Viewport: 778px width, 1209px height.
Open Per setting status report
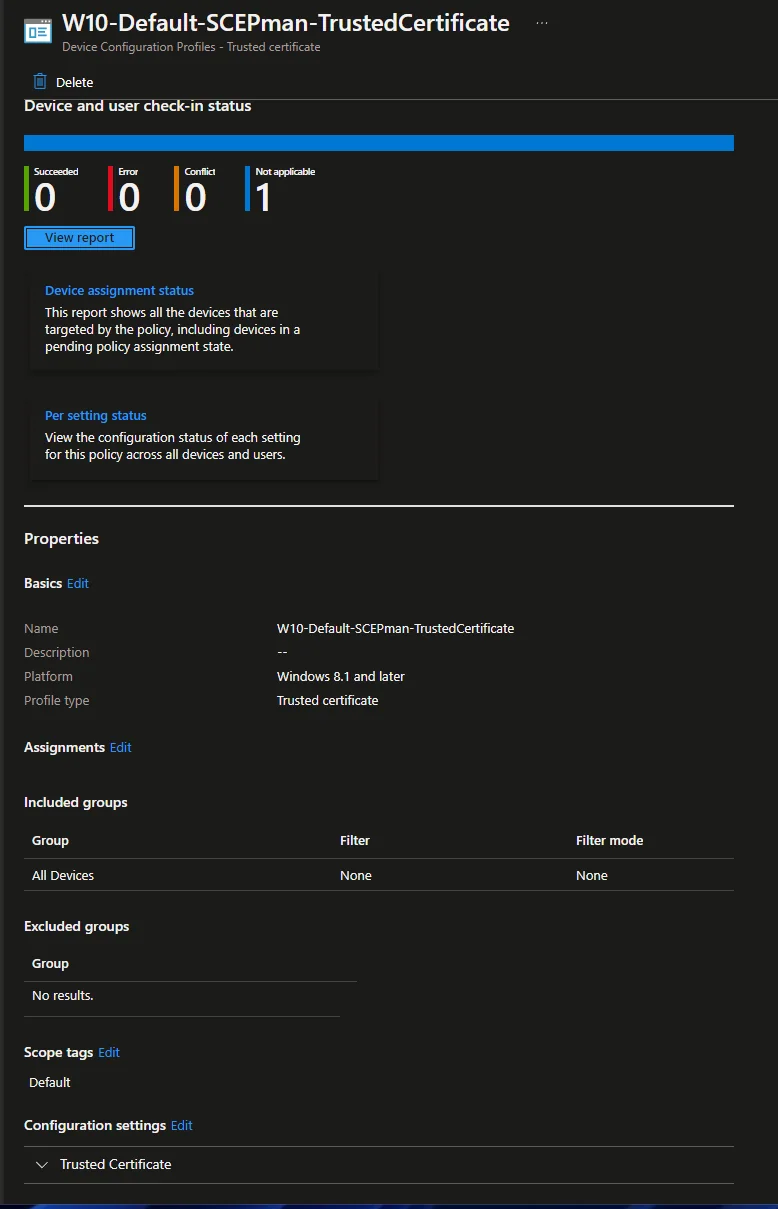coord(96,416)
